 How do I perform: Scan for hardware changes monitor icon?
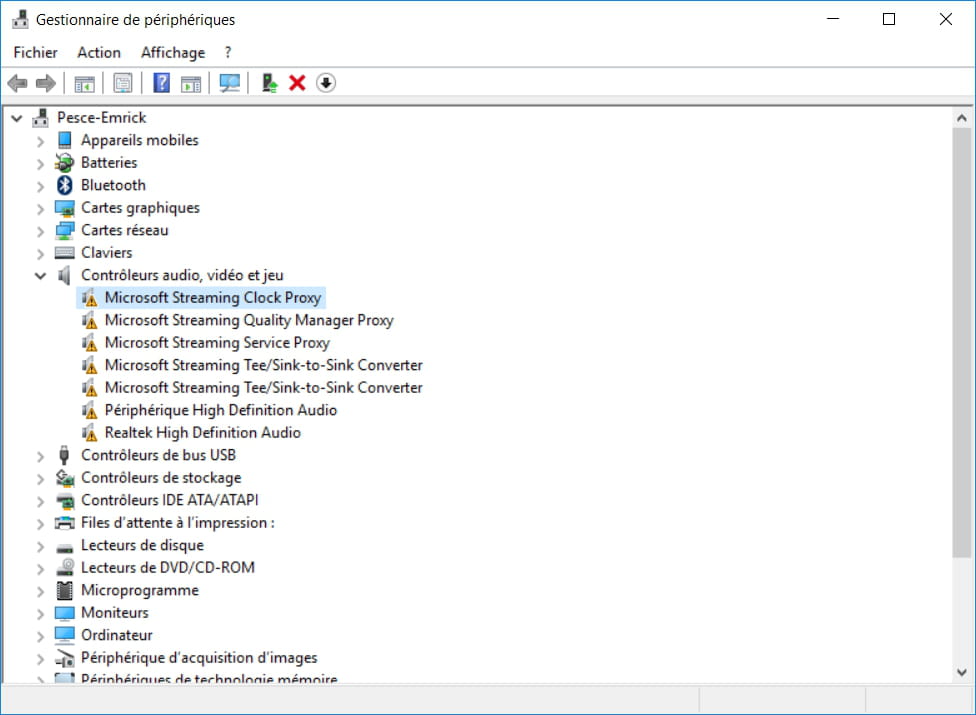[x=230, y=83]
